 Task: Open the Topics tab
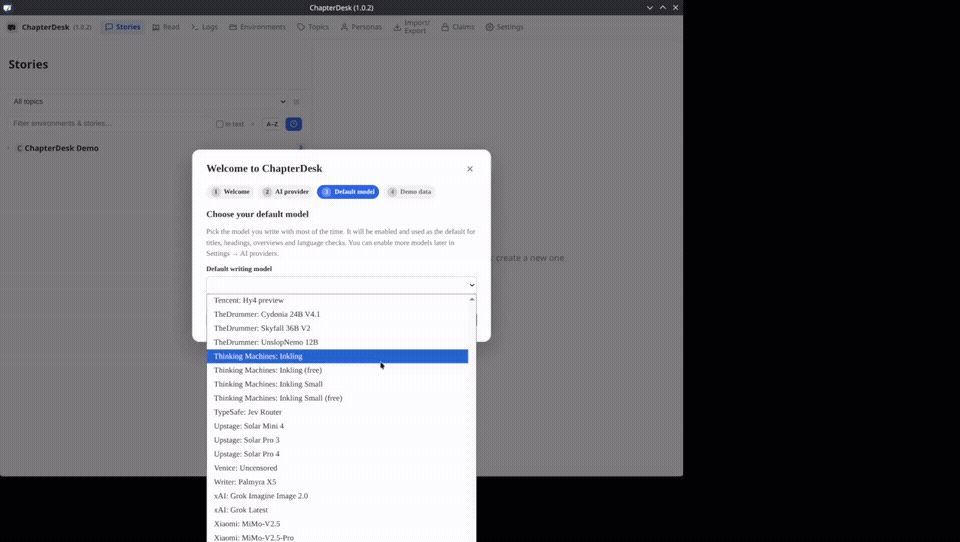click(313, 27)
